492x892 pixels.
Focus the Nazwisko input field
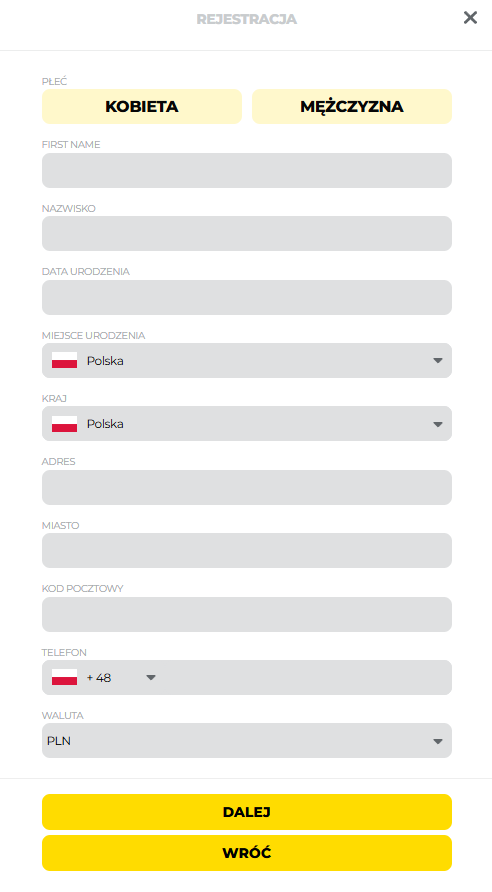(x=247, y=233)
